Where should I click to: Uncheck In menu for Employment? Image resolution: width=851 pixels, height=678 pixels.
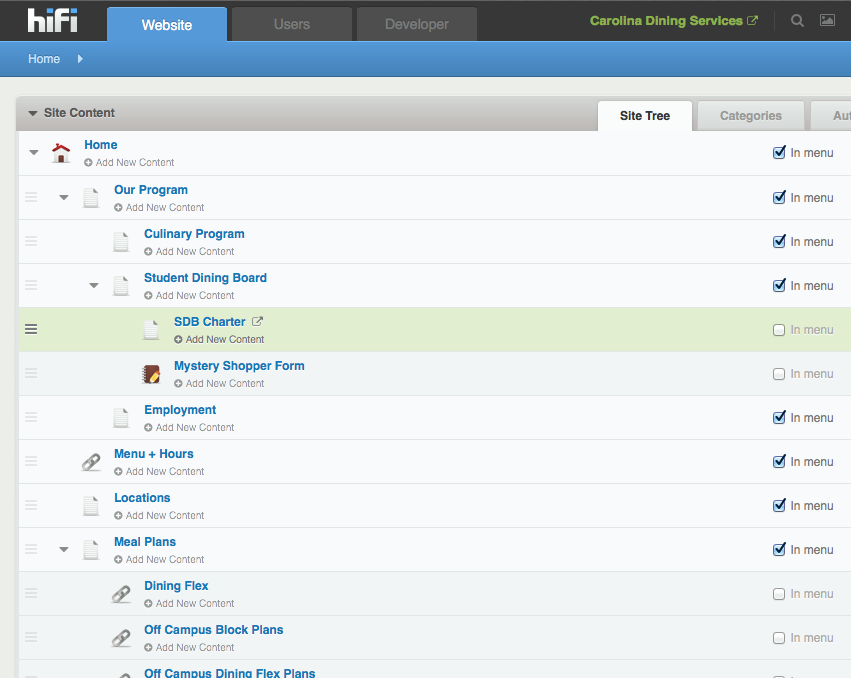[x=779, y=417]
